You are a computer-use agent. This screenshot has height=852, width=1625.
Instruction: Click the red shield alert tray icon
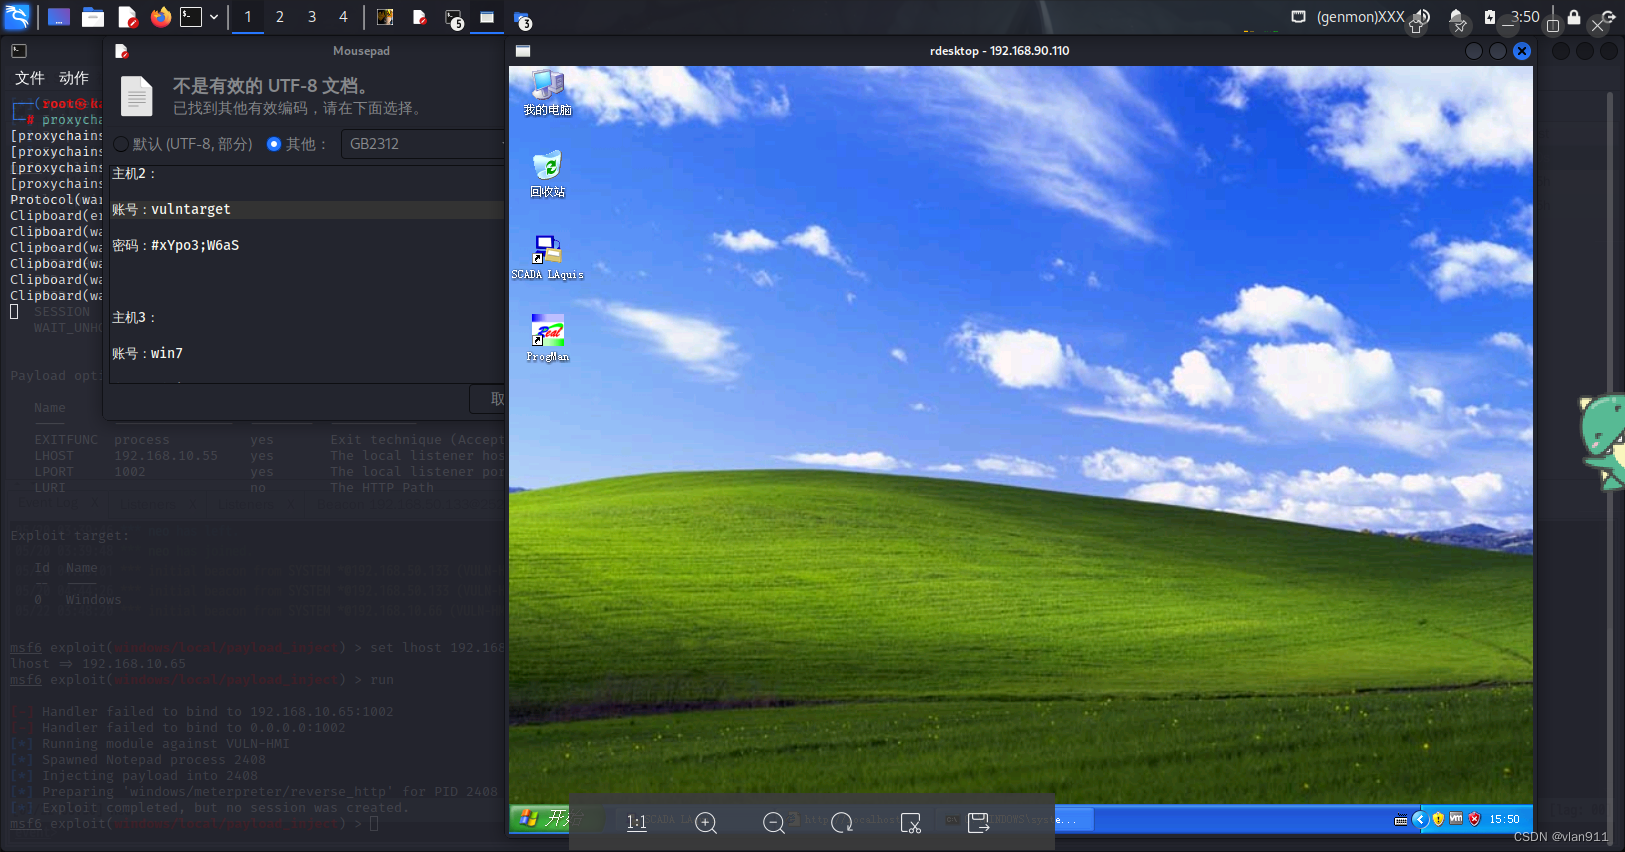[x=1474, y=819]
